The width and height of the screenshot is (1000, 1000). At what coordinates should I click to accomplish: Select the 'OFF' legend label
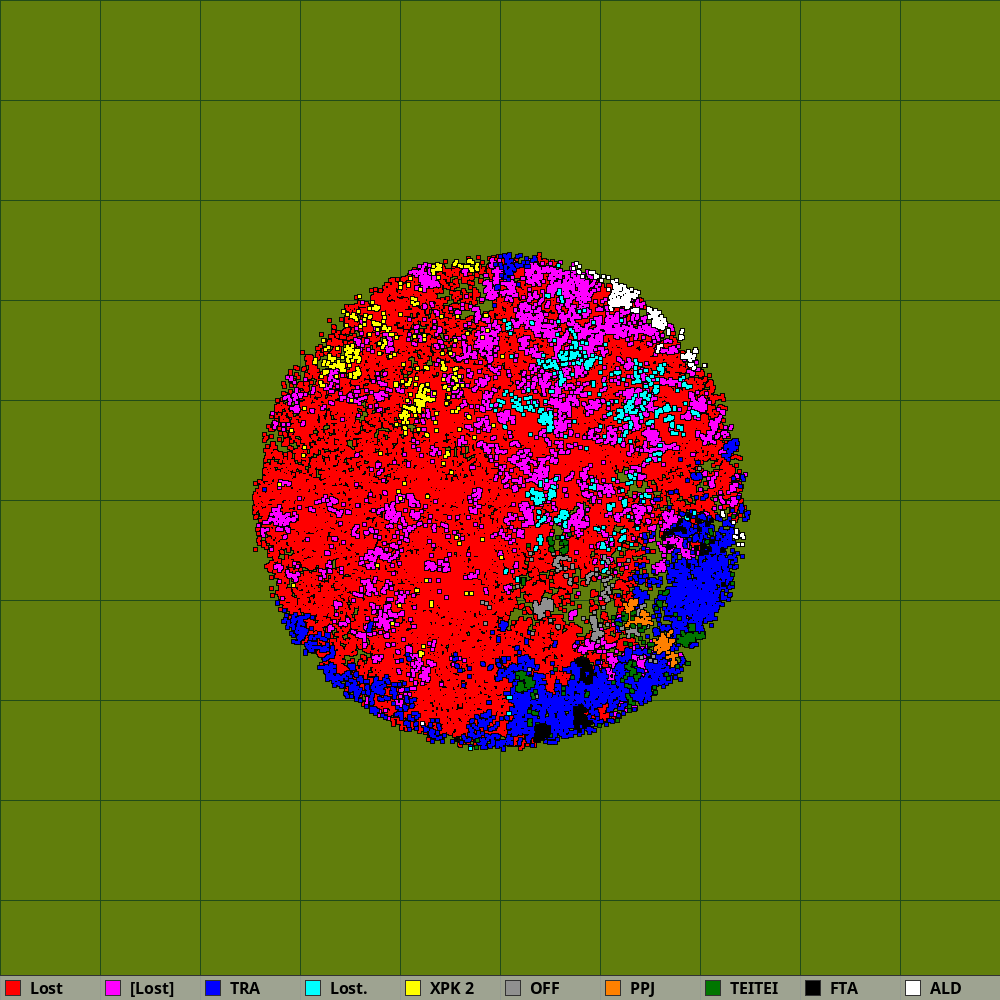545,988
